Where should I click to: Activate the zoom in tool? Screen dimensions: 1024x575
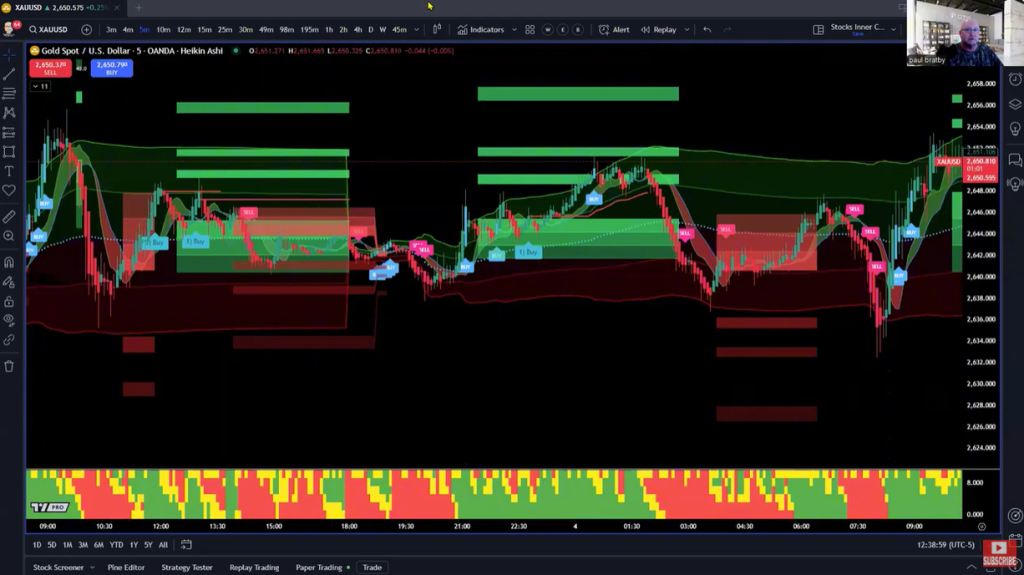click(9, 236)
